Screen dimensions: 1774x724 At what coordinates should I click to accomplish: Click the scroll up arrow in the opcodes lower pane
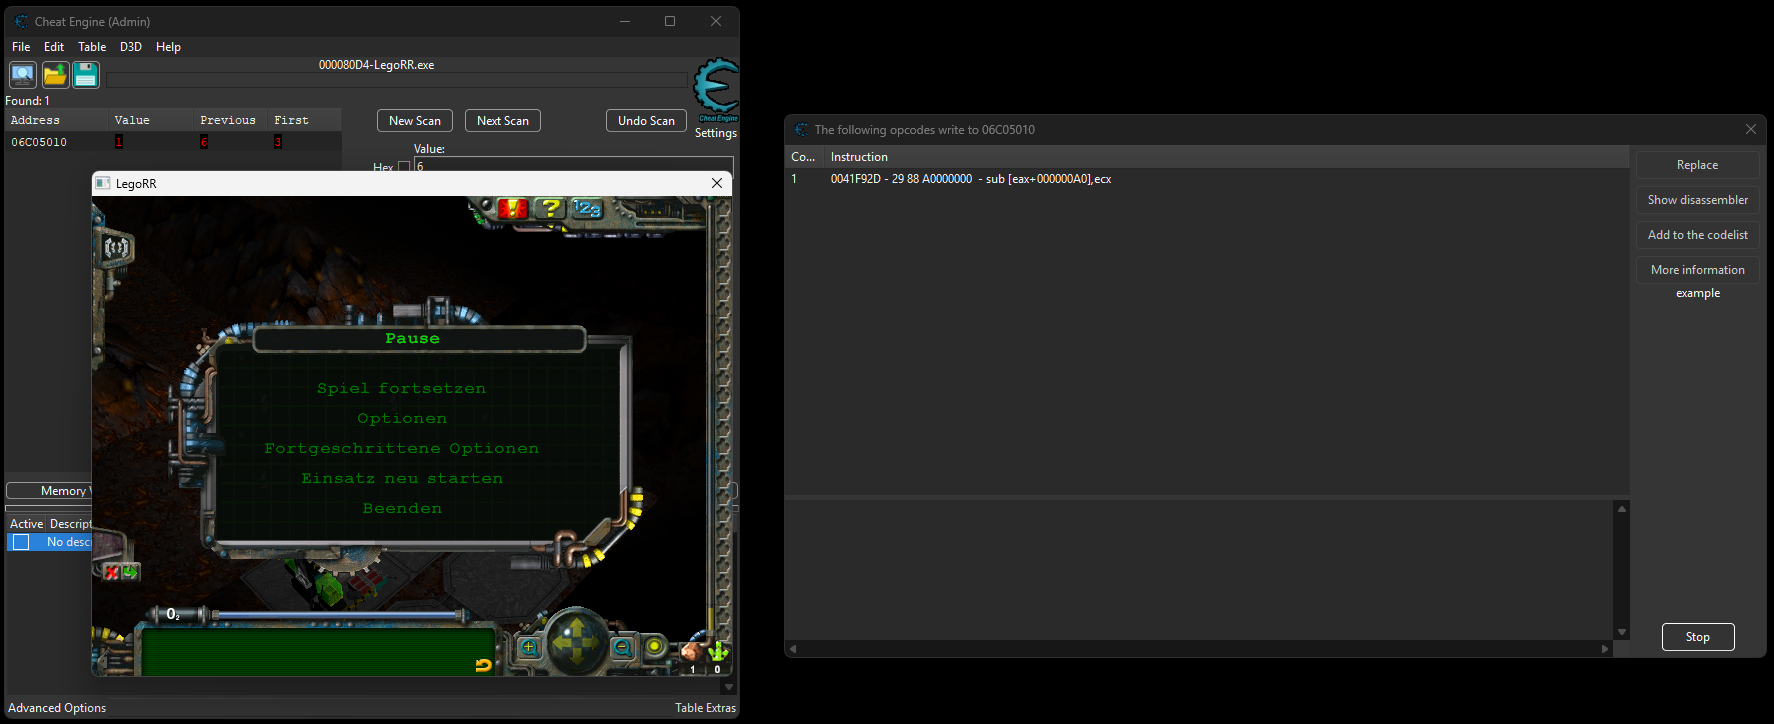coord(1622,509)
